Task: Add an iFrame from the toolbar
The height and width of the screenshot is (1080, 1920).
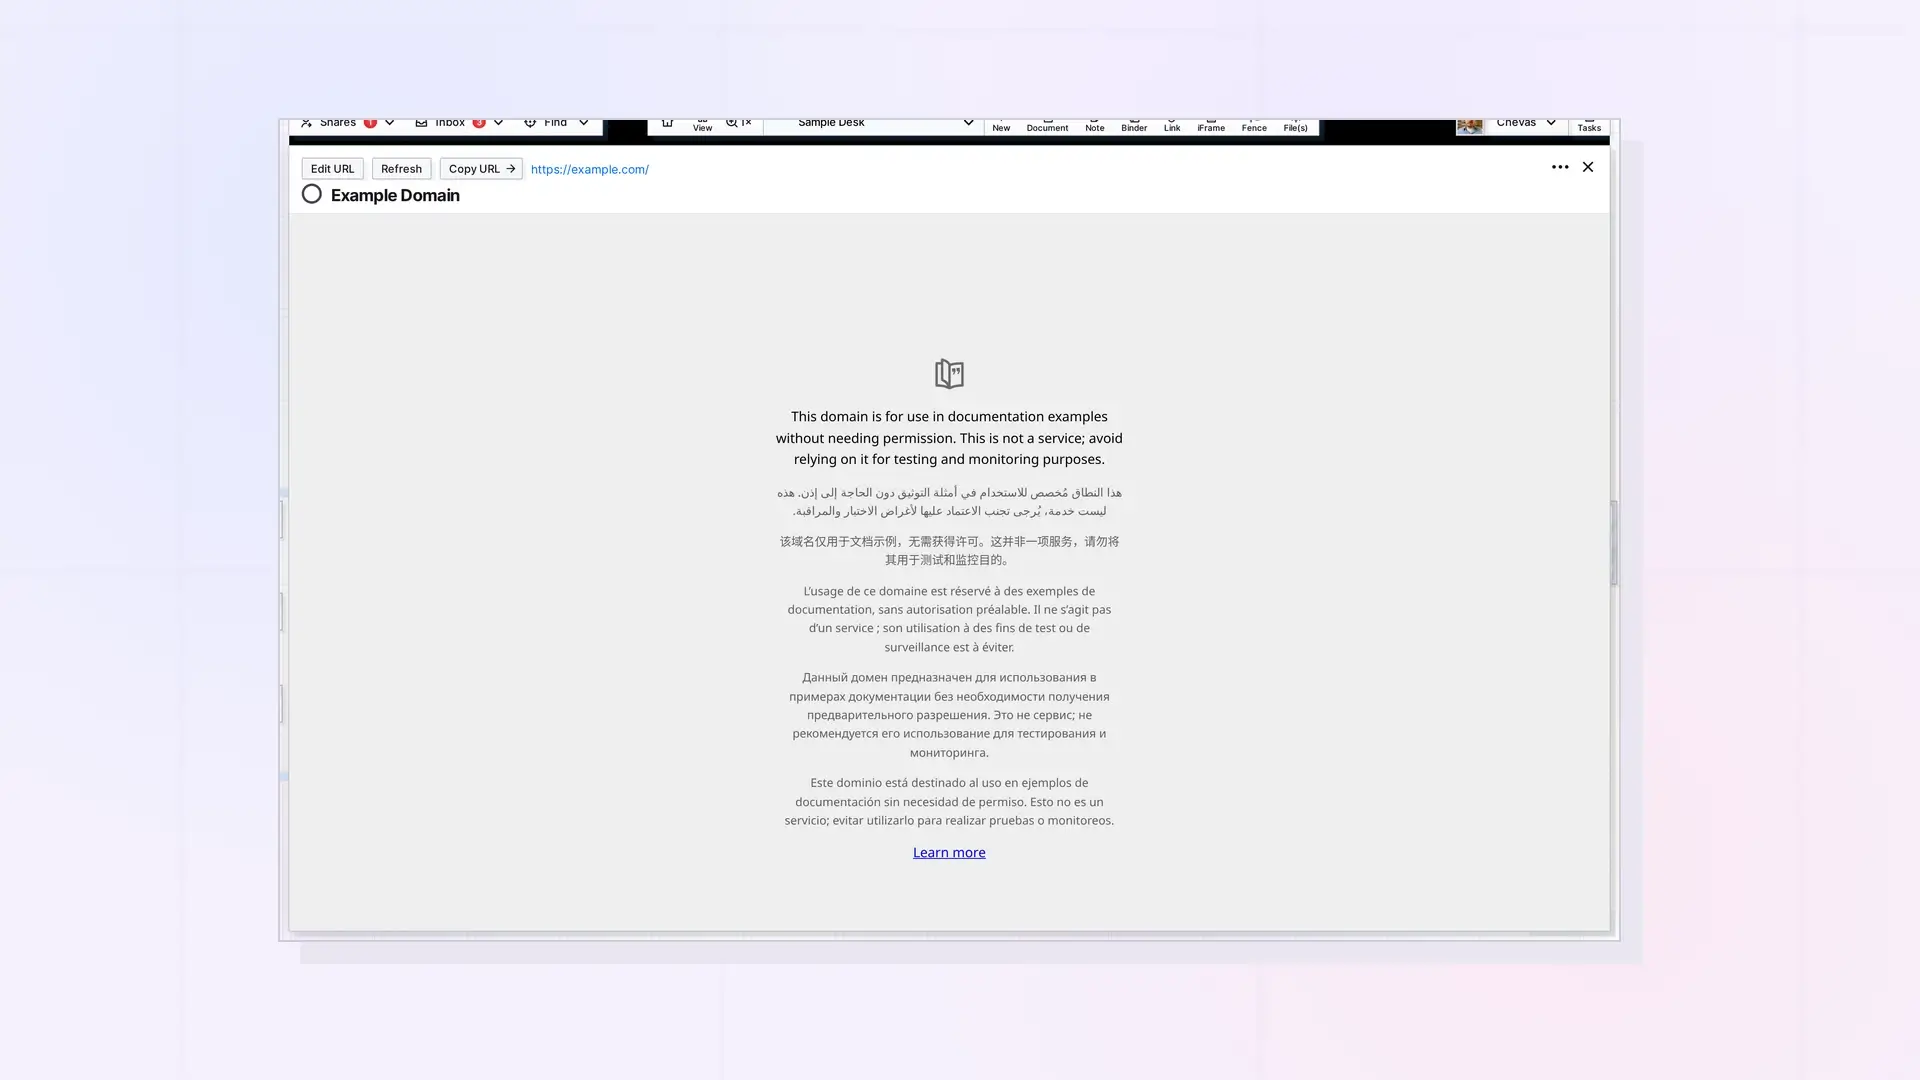Action: point(1211,126)
